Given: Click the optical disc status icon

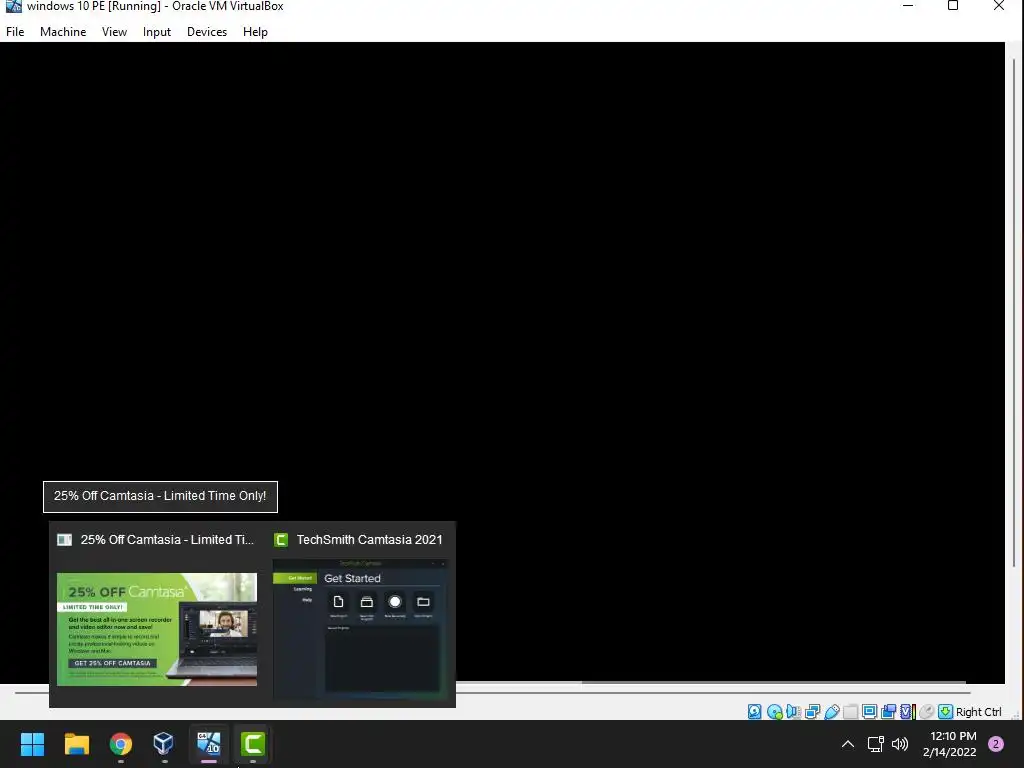Looking at the screenshot, I should [775, 711].
